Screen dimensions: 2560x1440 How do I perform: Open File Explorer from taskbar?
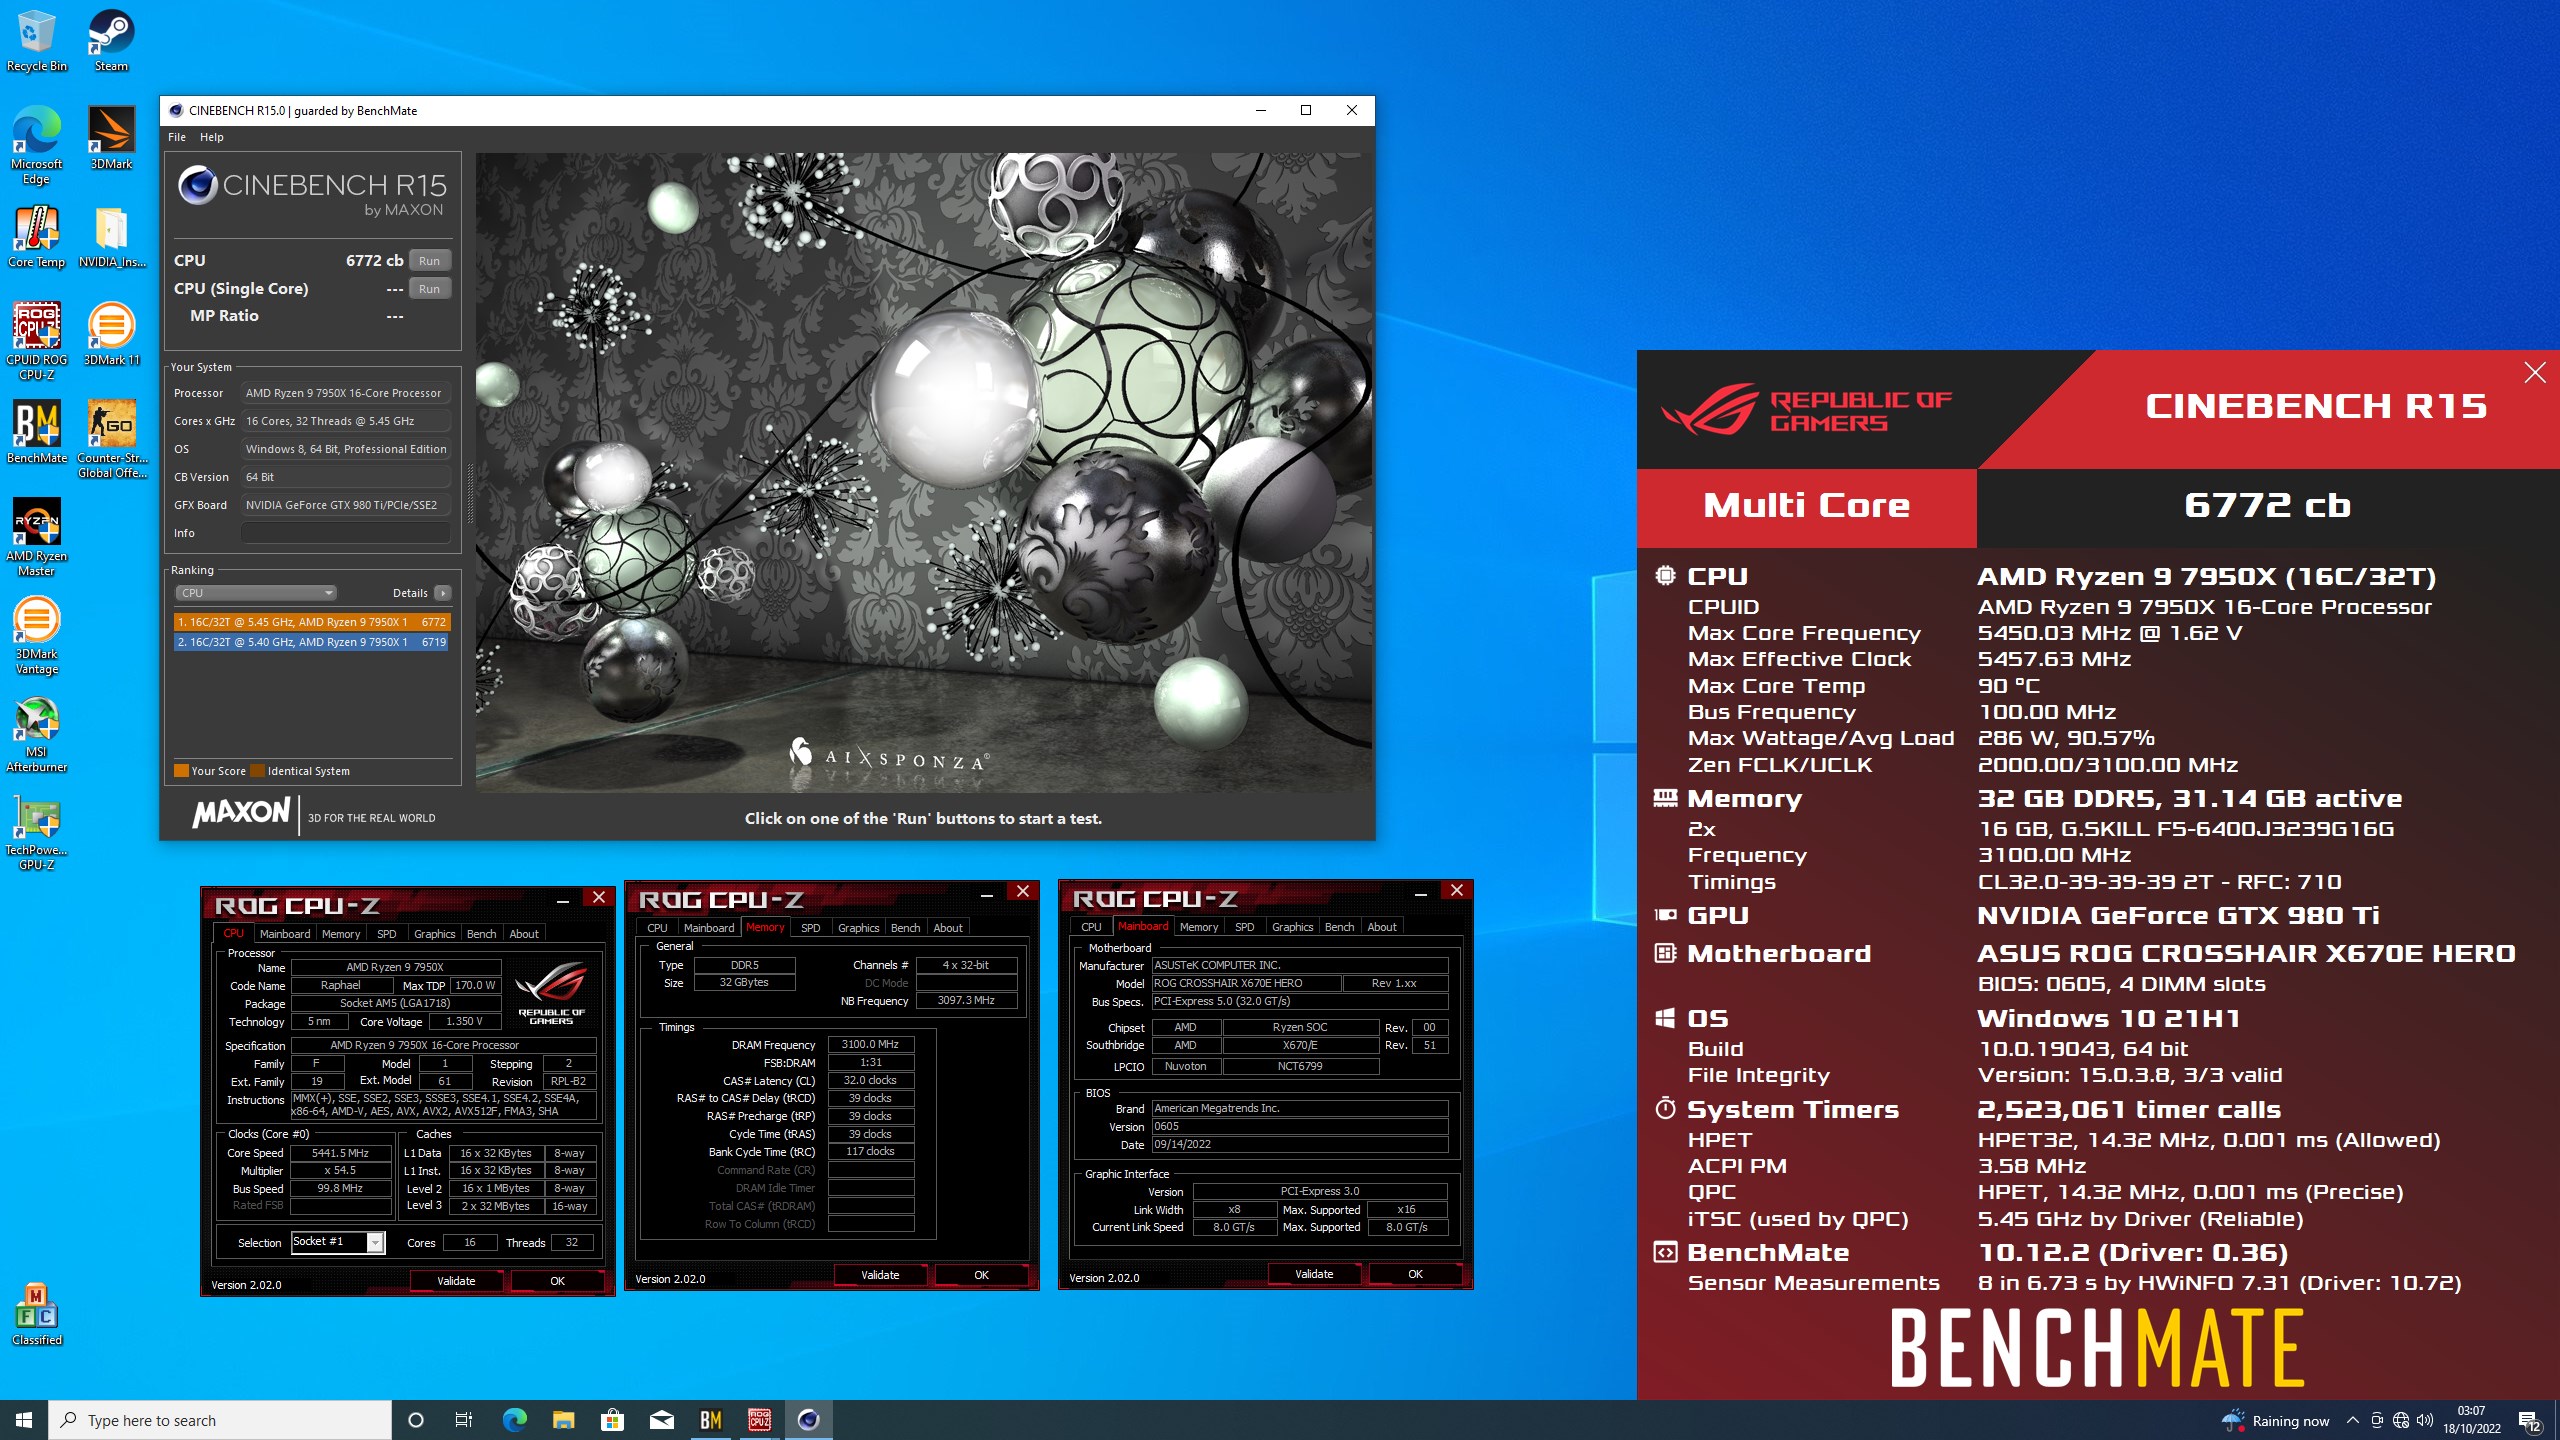(563, 1420)
